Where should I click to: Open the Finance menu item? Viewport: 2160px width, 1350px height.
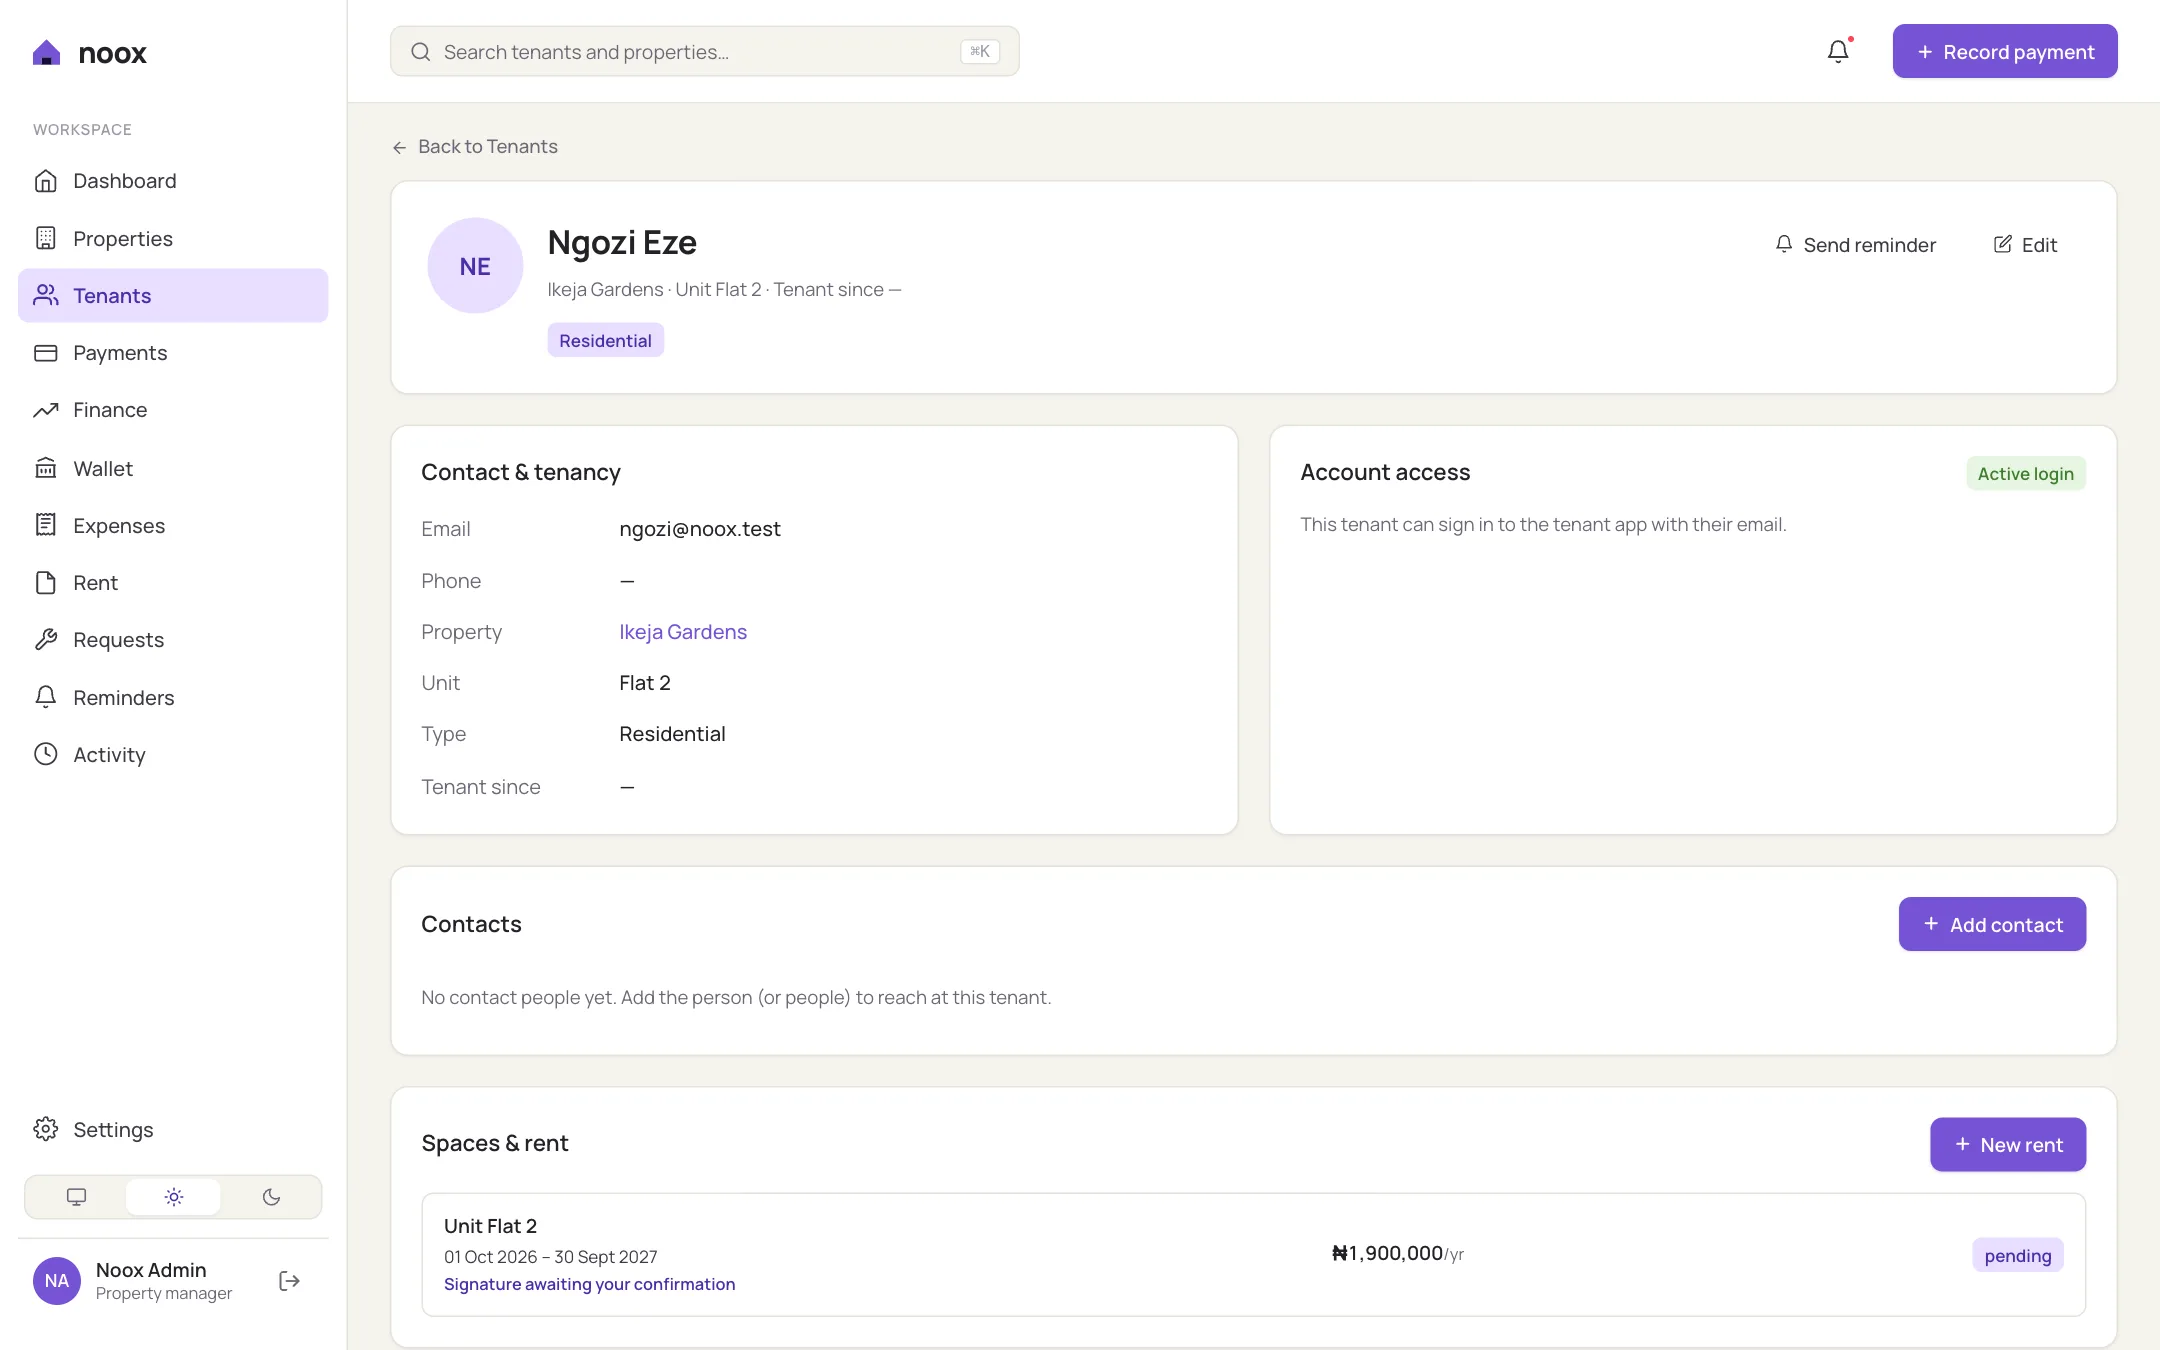(x=173, y=410)
